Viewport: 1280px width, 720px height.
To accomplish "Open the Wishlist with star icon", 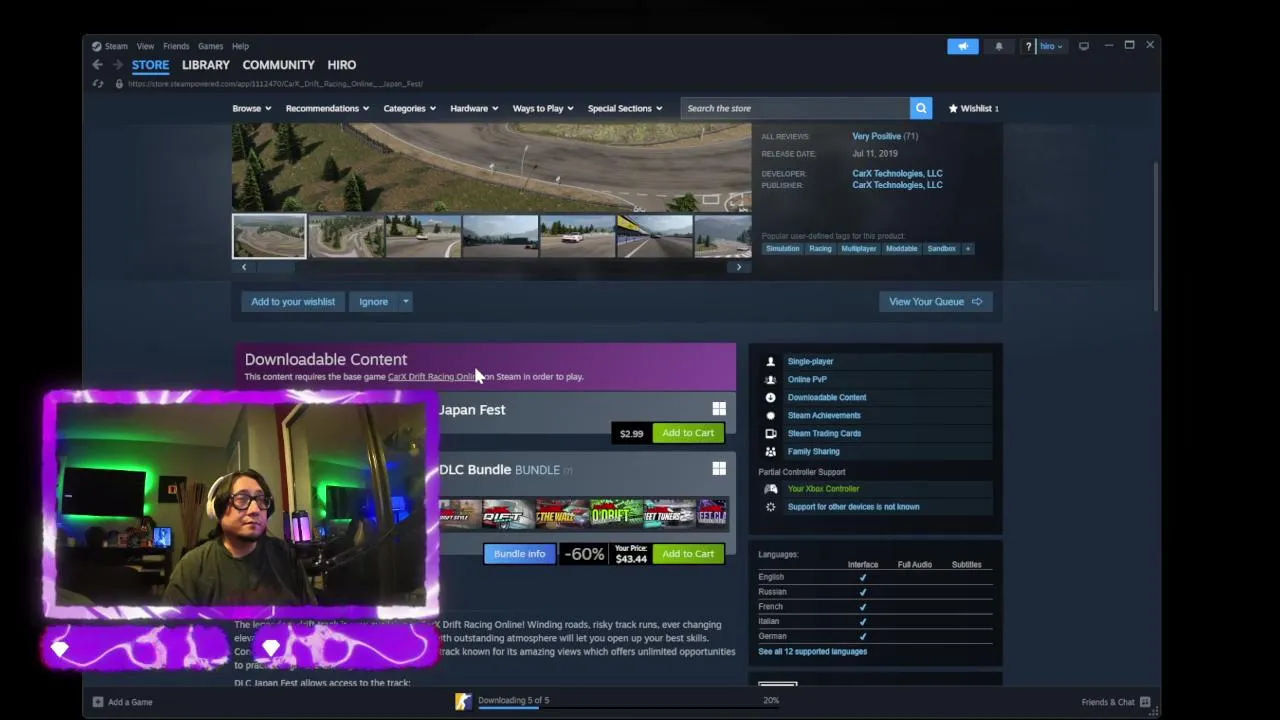I will pyautogui.click(x=973, y=108).
